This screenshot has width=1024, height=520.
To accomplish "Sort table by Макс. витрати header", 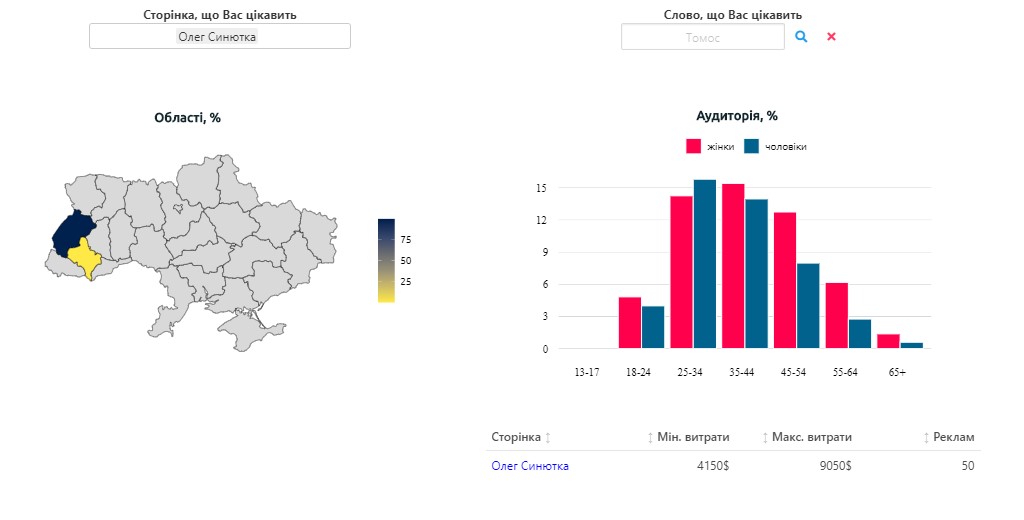I will pyautogui.click(x=812, y=437).
